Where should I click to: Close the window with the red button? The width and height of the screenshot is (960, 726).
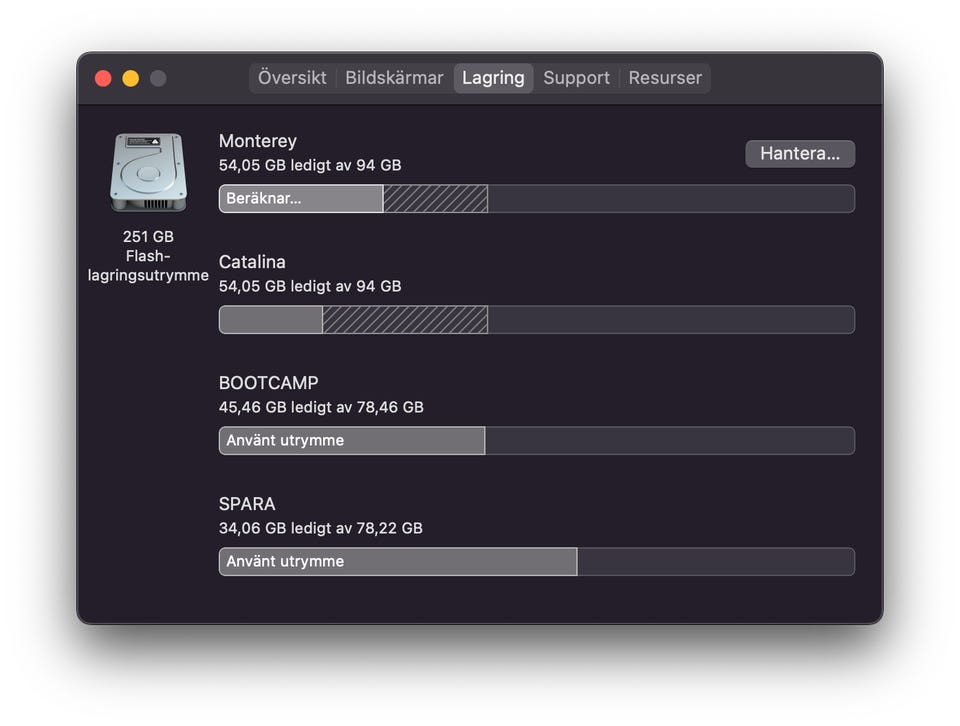pos(103,78)
